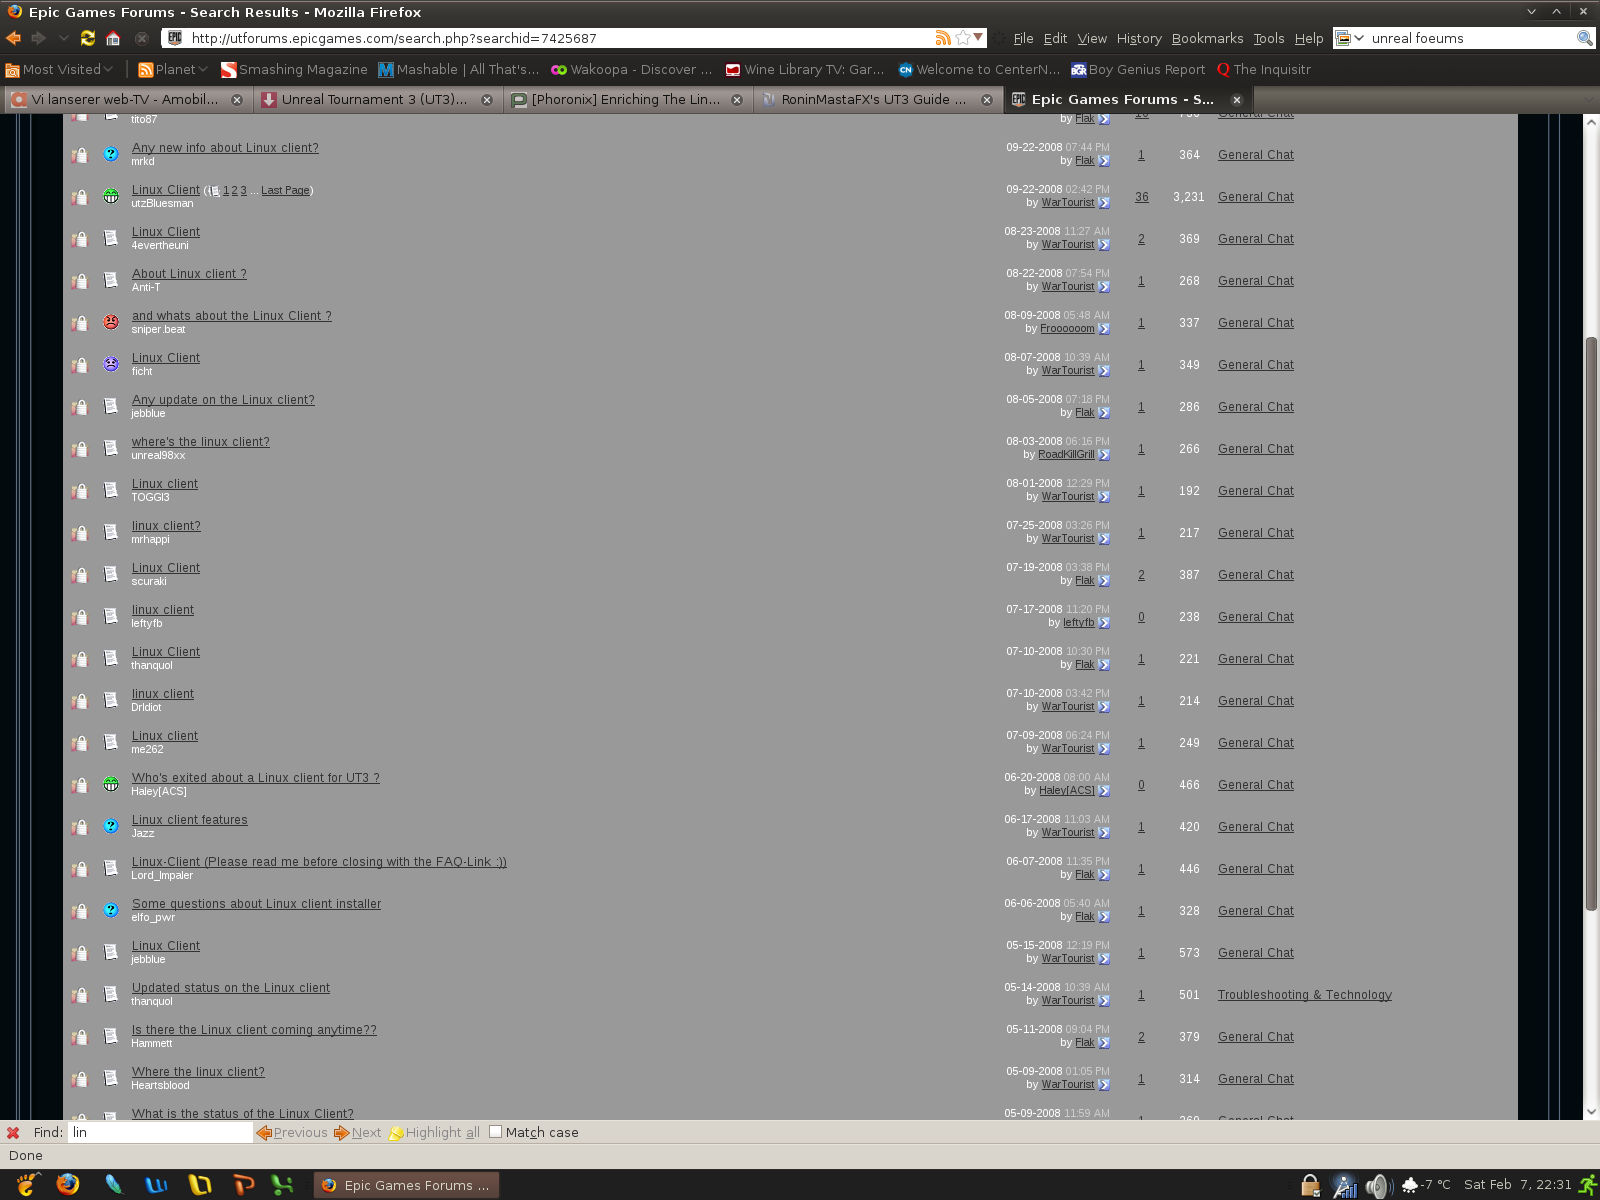The height and width of the screenshot is (1200, 1600).
Task: Open Firefox launcher in taskbar
Action: pos(68,1184)
